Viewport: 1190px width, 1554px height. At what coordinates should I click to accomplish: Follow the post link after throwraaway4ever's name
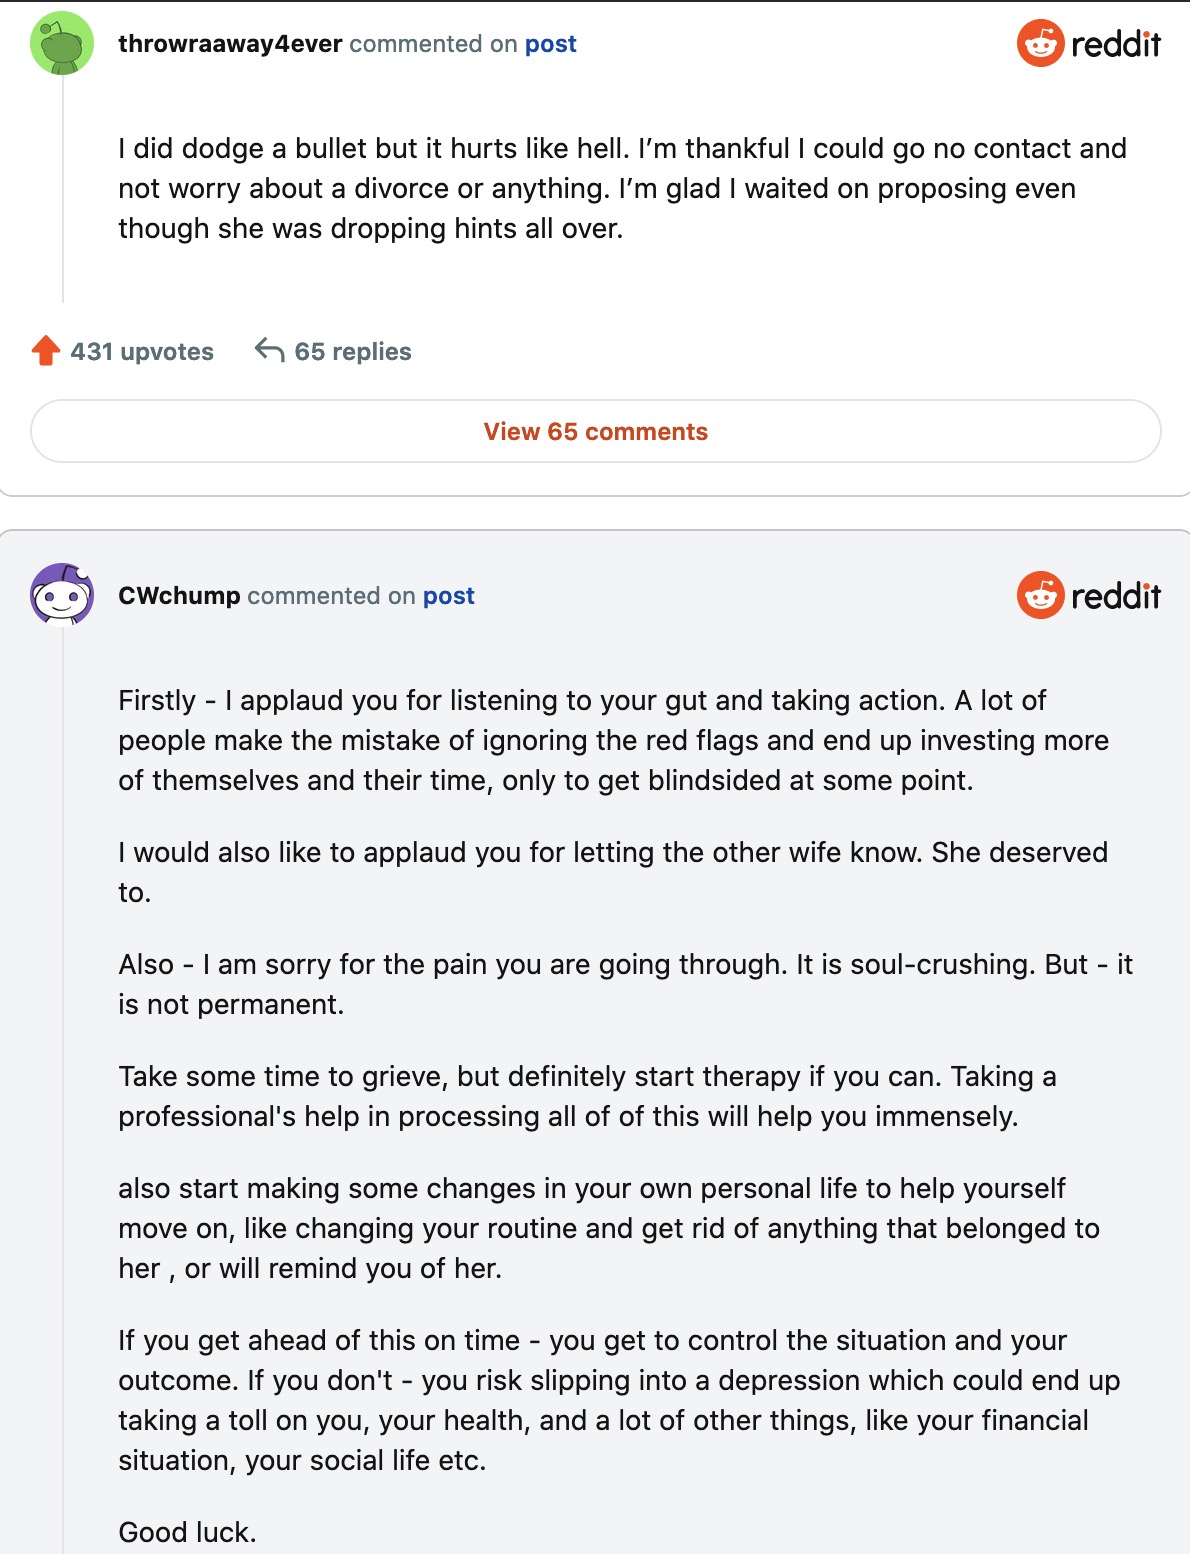coord(550,44)
